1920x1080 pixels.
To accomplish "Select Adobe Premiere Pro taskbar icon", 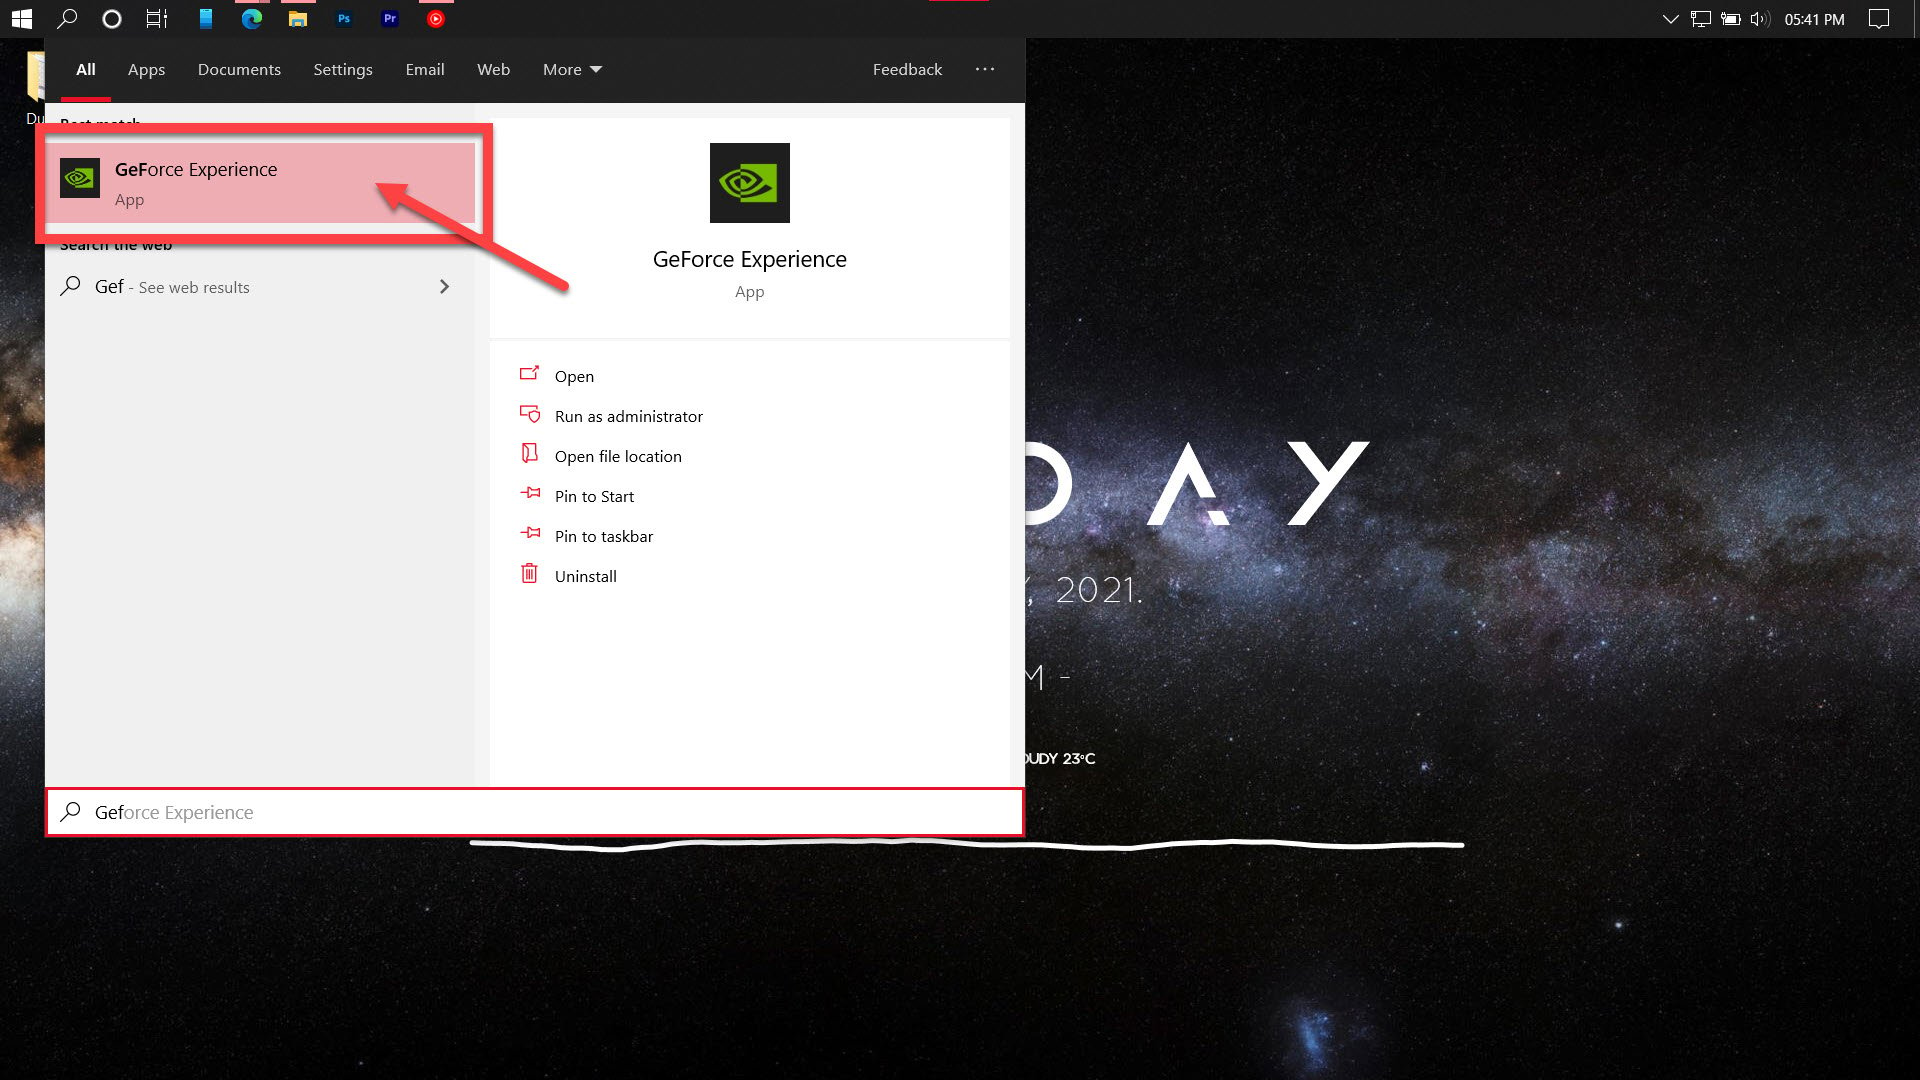I will click(390, 18).
